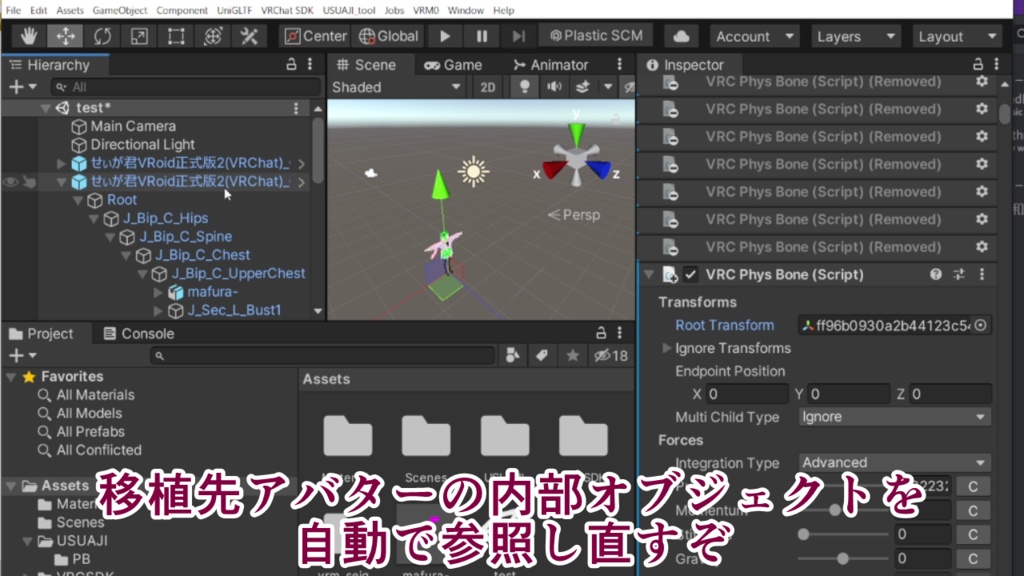The image size is (1024, 576).
Task: Click the scene lighting bulb icon
Action: pos(524,87)
